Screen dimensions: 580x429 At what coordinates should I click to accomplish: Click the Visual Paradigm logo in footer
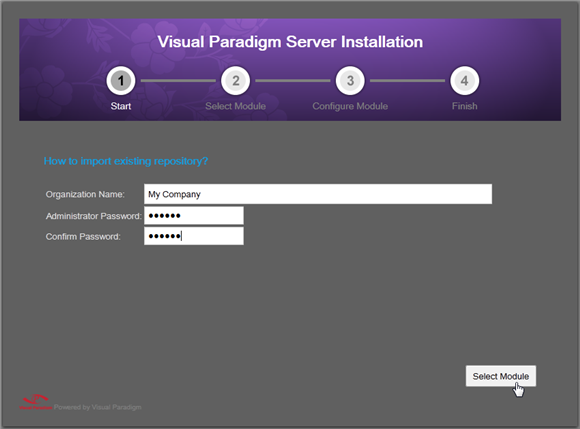tap(36, 402)
